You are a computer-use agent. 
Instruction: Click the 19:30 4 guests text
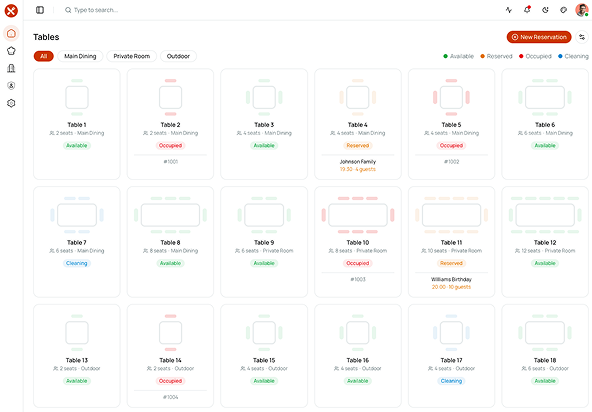click(358, 169)
